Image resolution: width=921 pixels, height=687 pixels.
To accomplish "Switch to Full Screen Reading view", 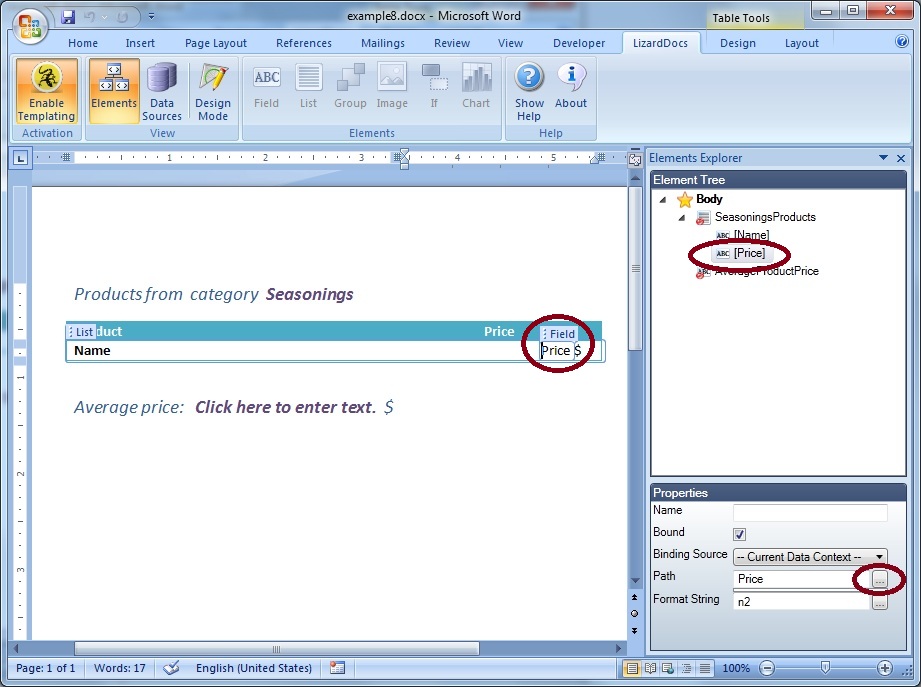I will (650, 668).
